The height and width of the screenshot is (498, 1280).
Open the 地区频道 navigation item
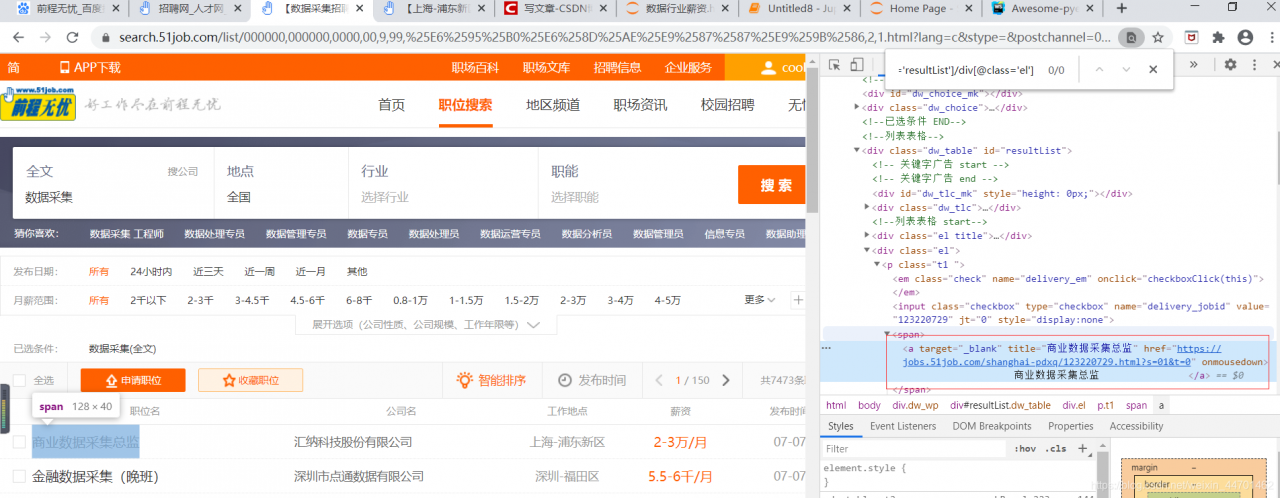(x=553, y=105)
